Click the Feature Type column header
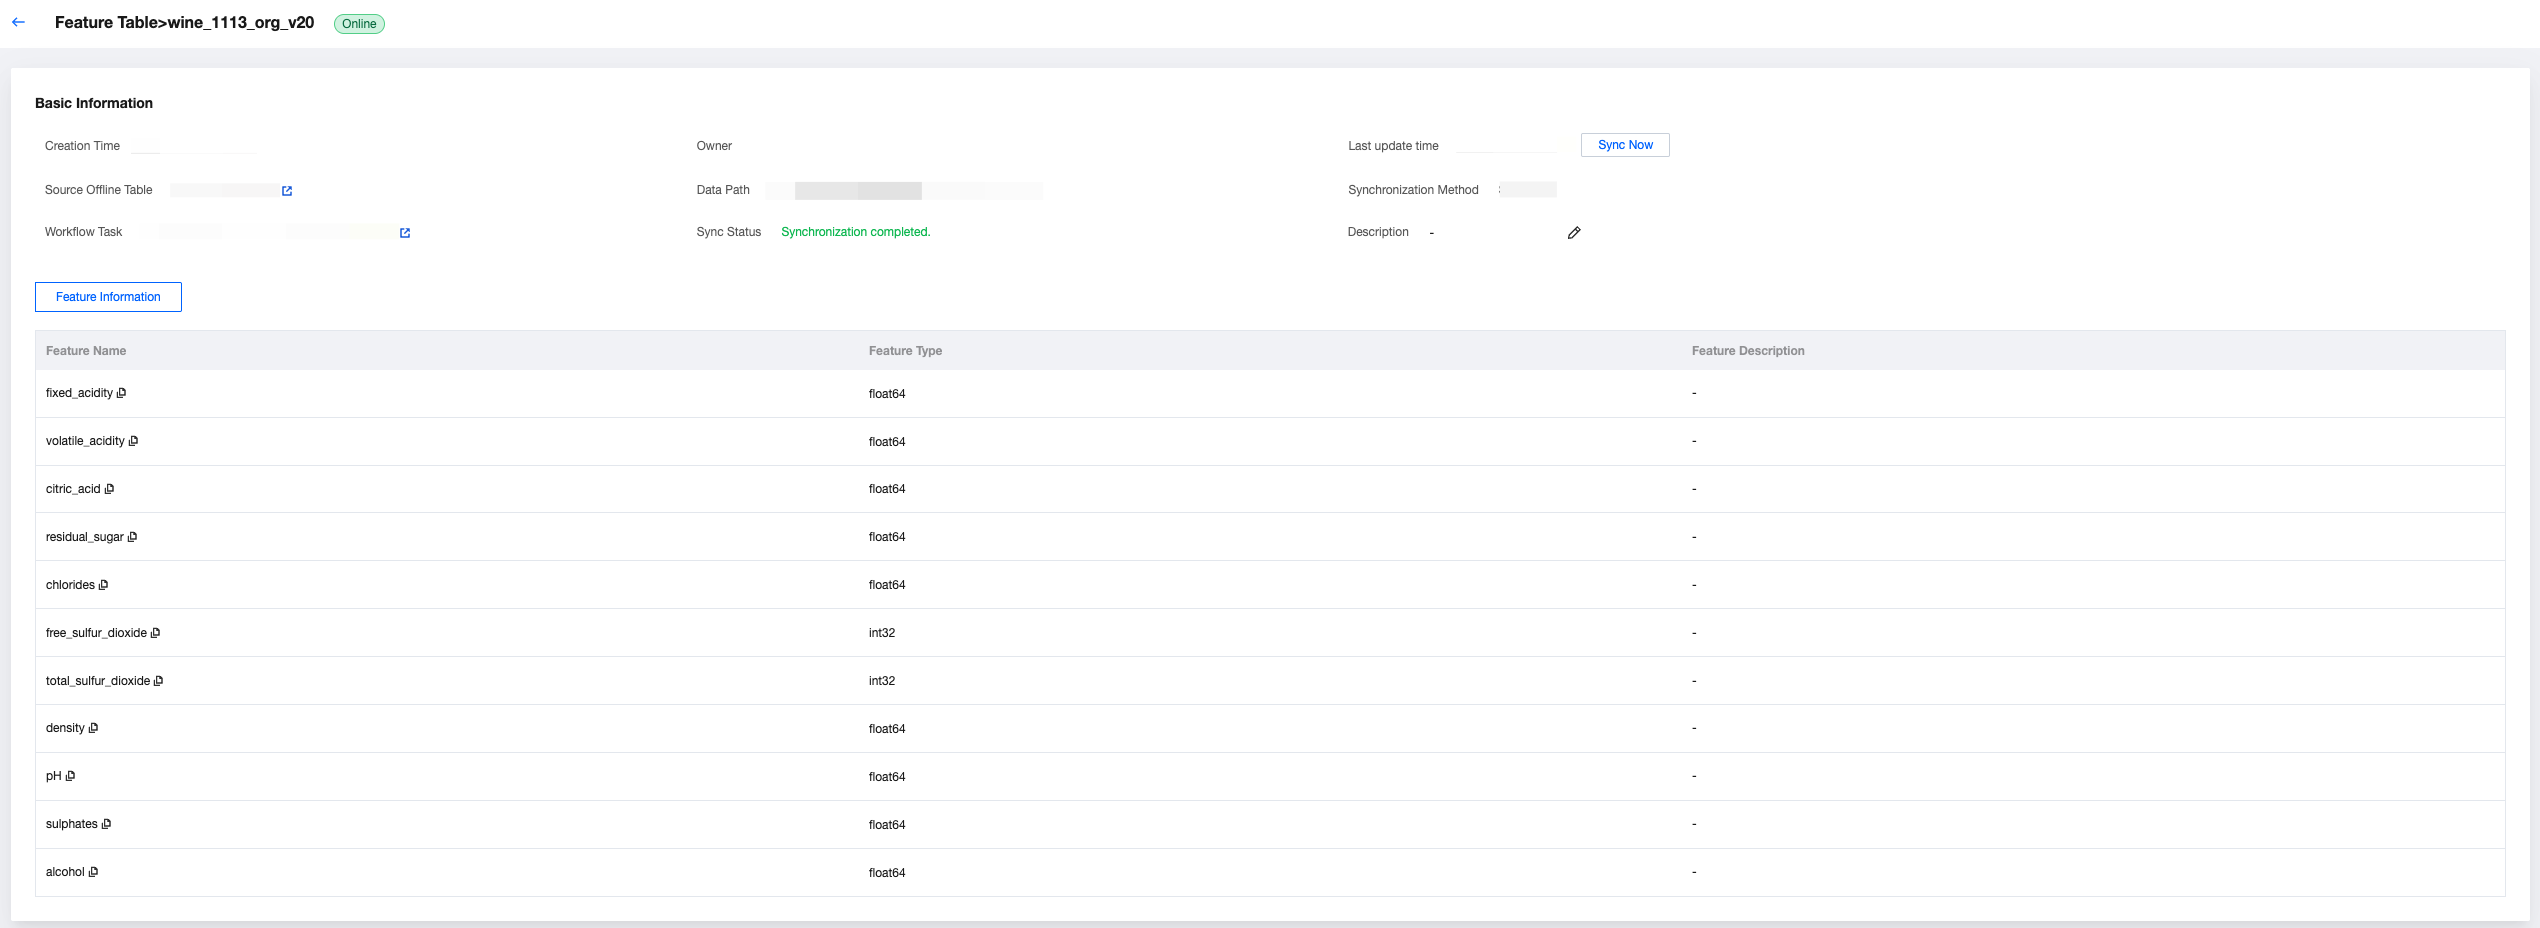2540x928 pixels. [905, 351]
